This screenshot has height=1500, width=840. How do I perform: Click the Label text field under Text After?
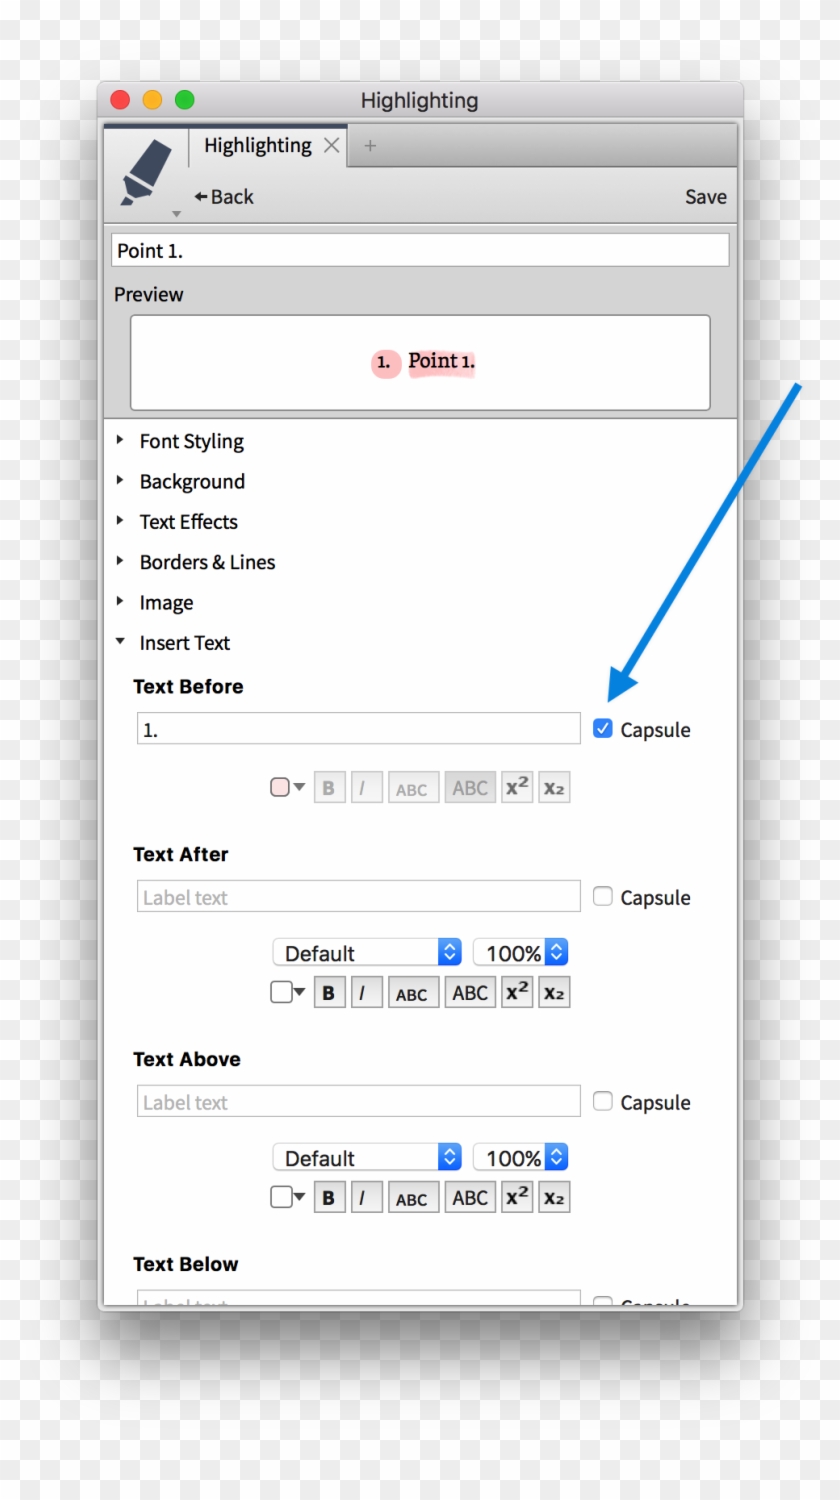point(358,896)
